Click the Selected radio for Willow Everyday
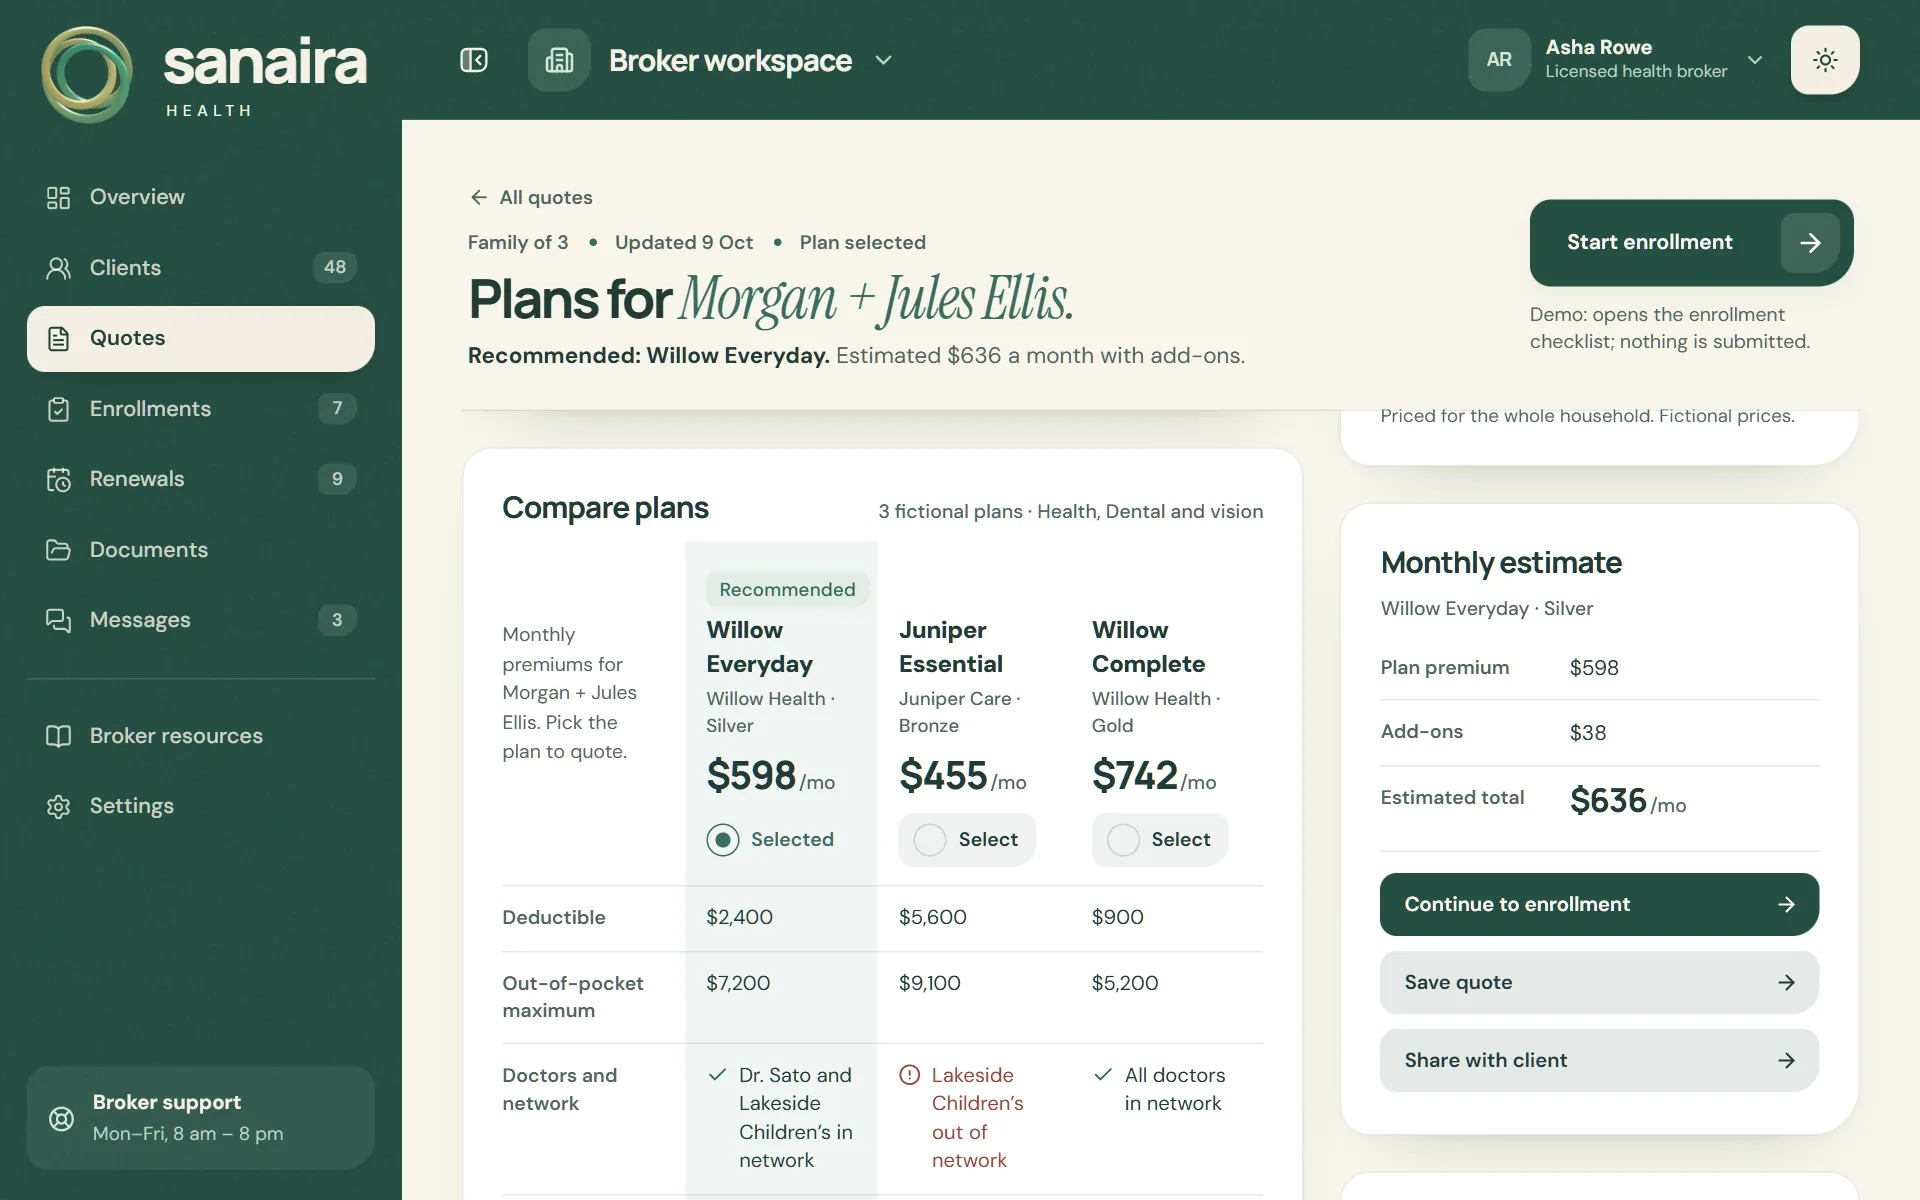Screen dimensions: 1920x1200 [722, 839]
